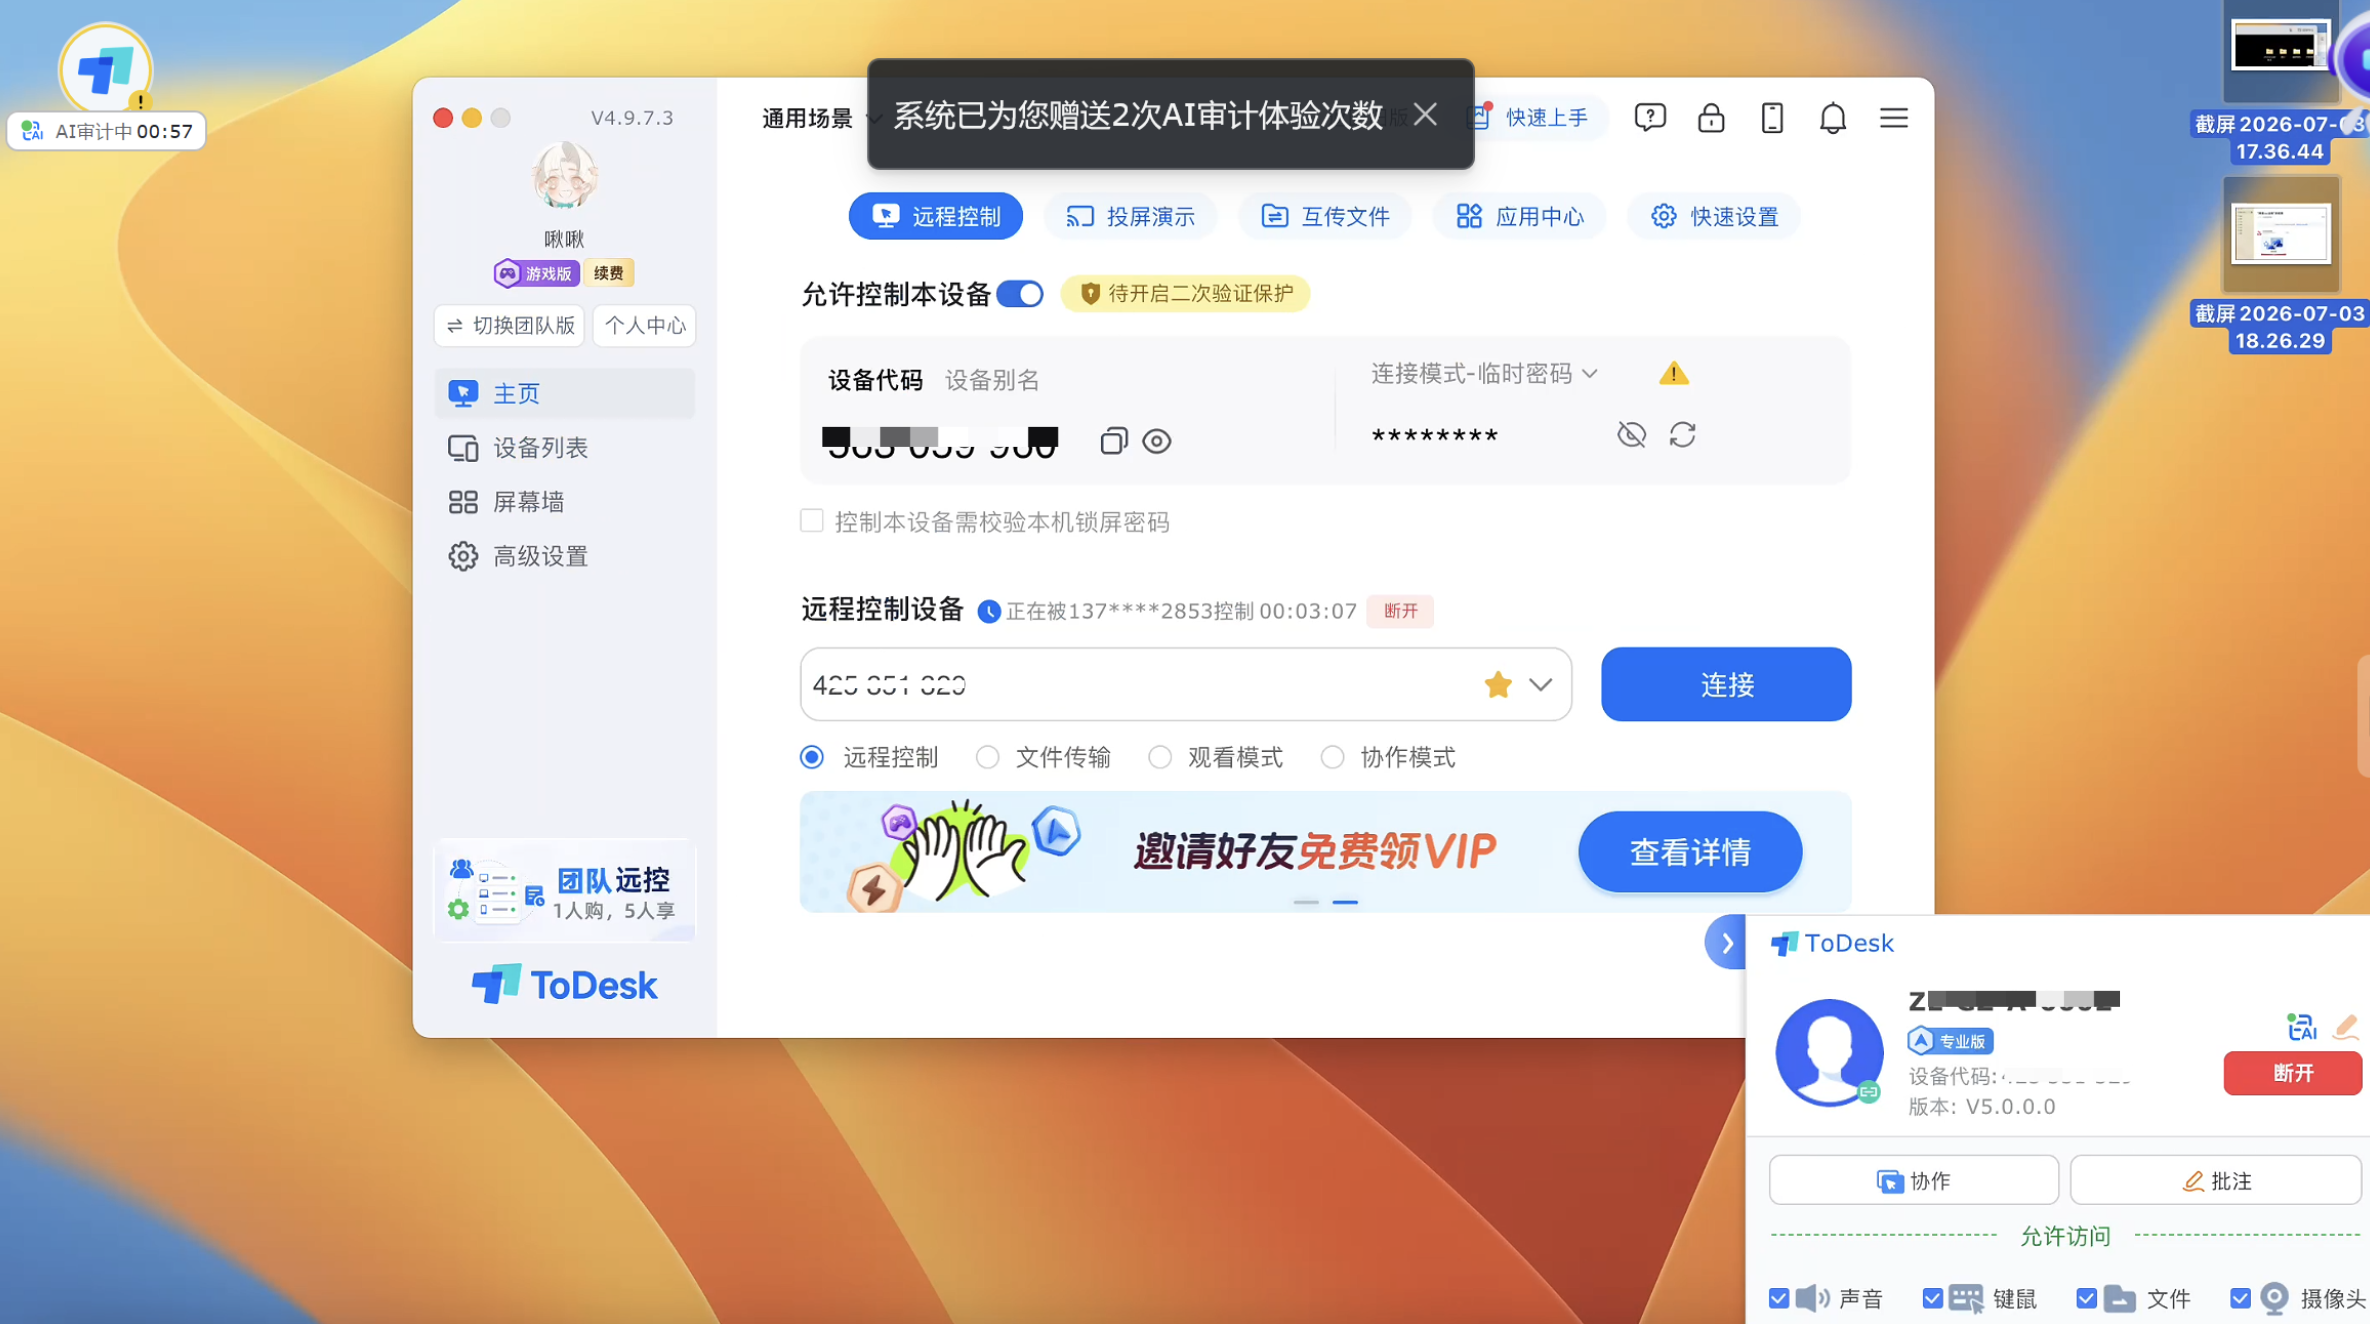Collapse the ToDesk session panel arrow
Viewport: 2370px width, 1324px height.
[1726, 942]
